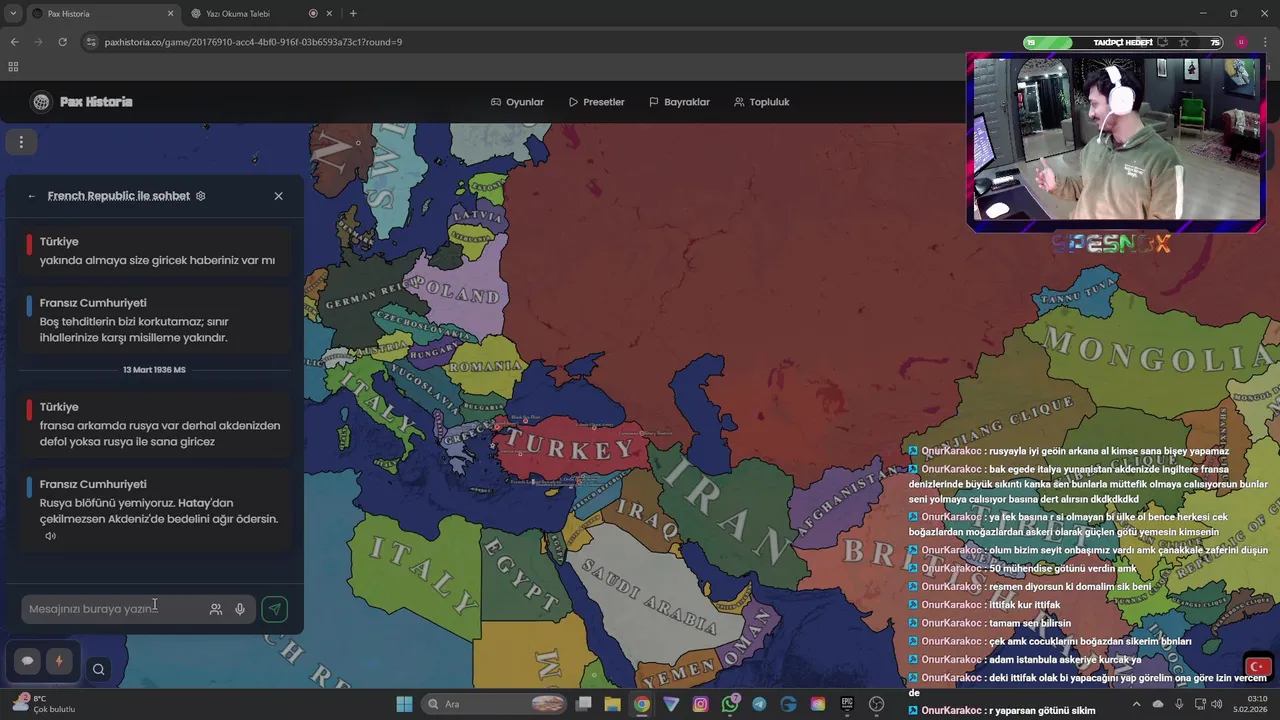The image size is (1280, 720).
Task: Click the browser address bar URL
Action: 253,42
